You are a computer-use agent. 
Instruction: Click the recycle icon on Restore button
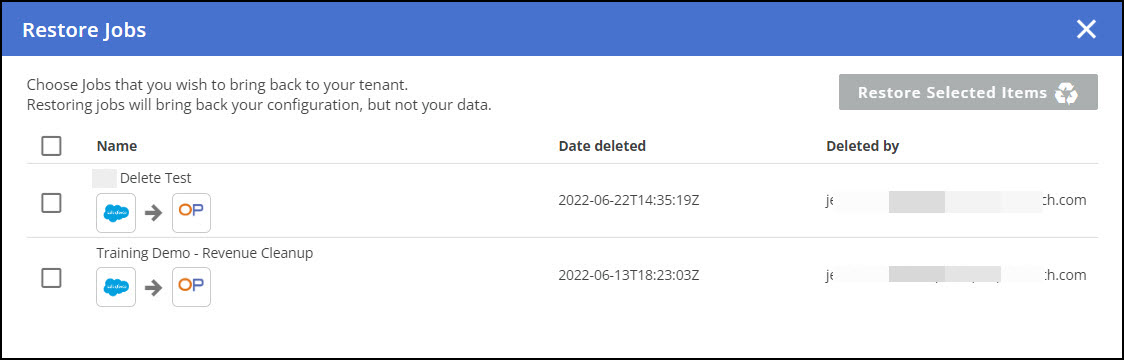tap(1067, 93)
